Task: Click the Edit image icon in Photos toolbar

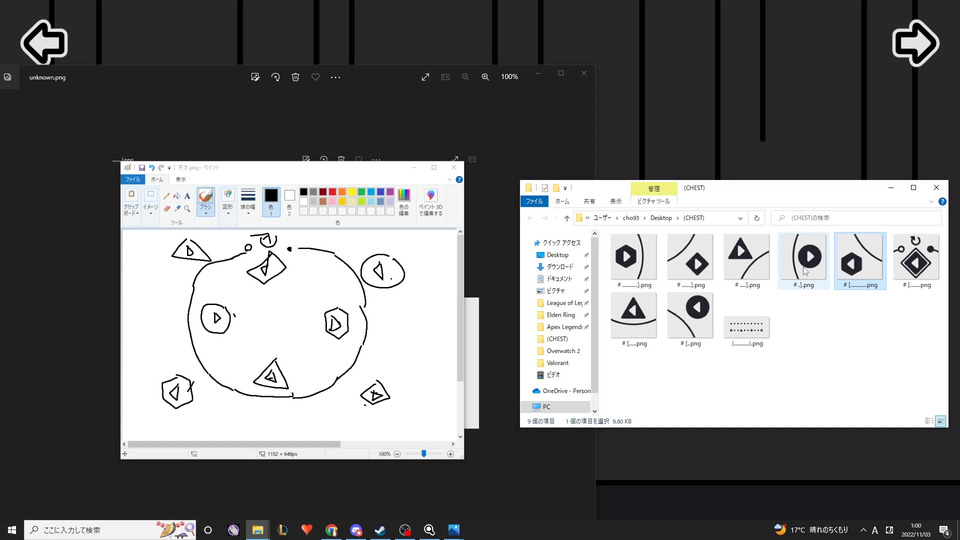Action: pyautogui.click(x=255, y=77)
